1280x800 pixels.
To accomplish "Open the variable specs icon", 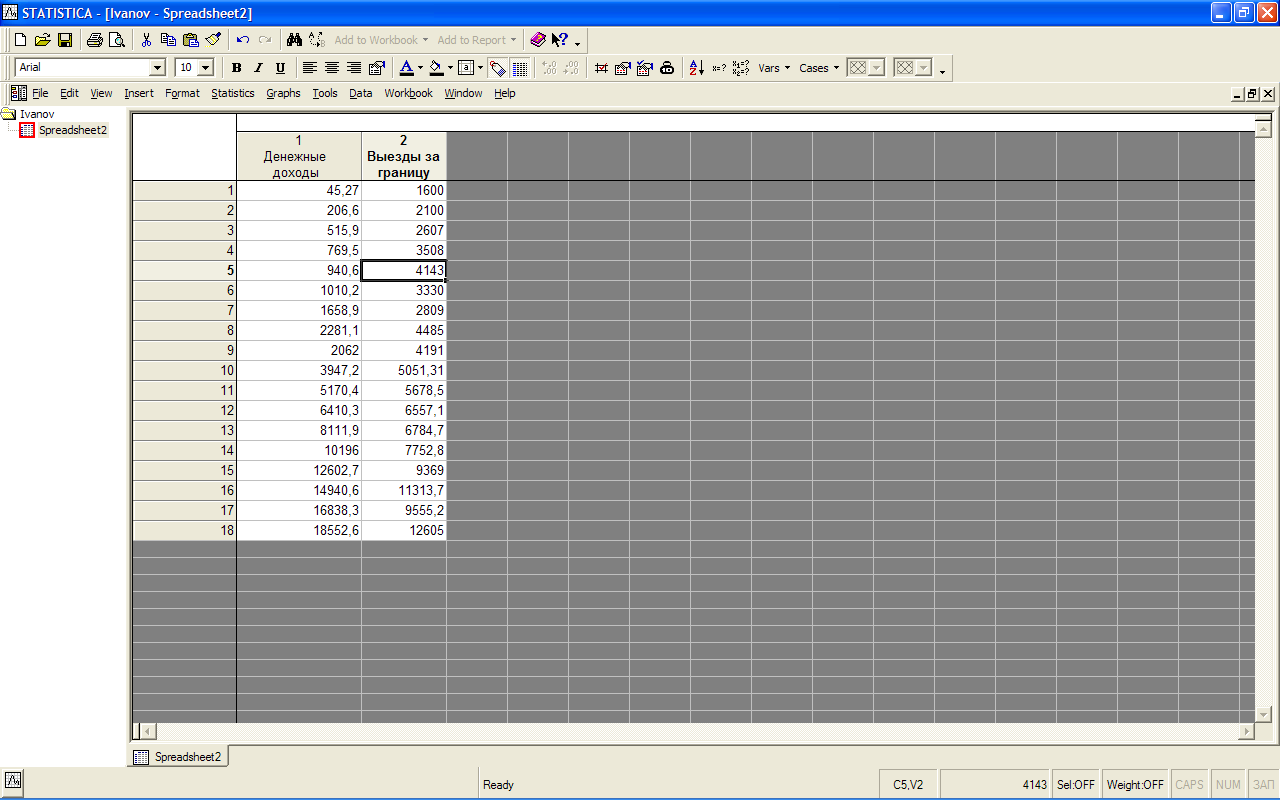I will tap(623, 68).
